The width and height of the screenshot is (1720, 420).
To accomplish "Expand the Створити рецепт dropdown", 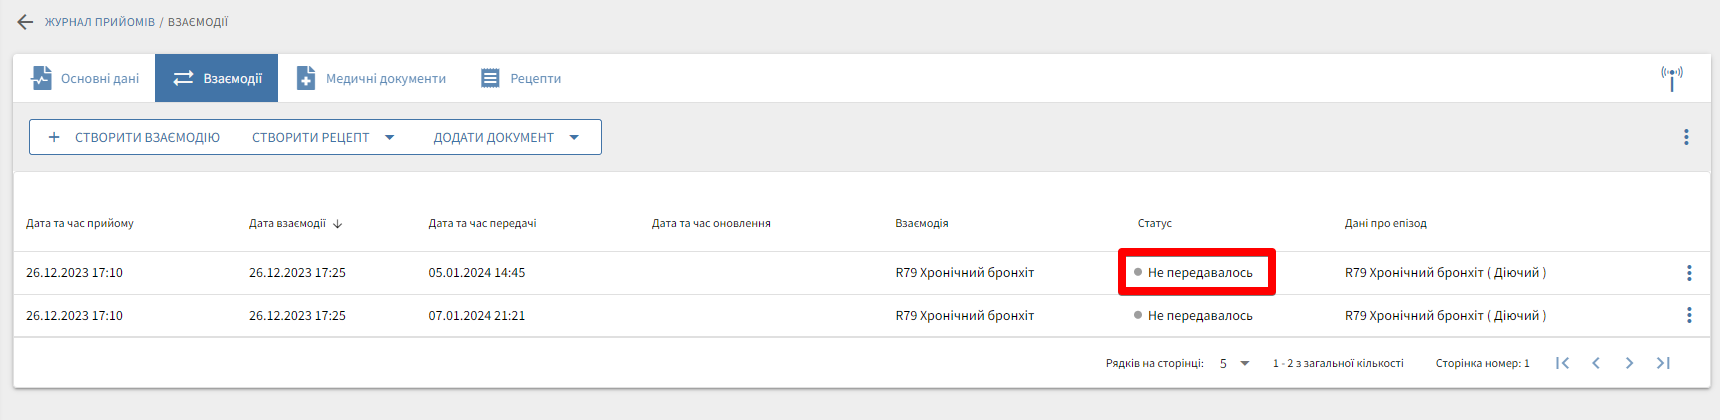I will point(390,138).
